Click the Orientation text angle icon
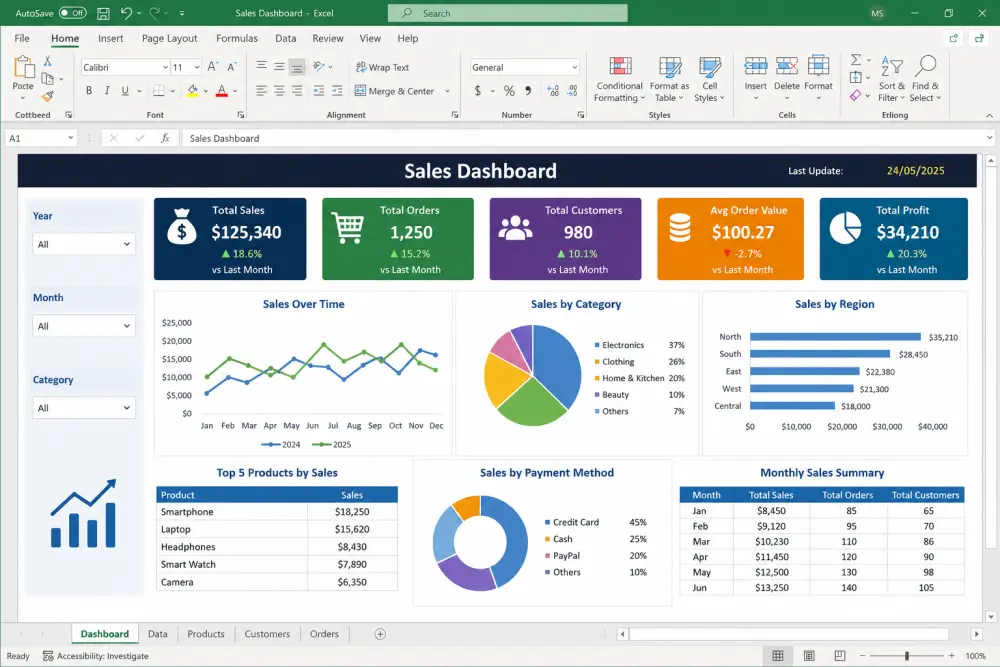 pos(319,66)
